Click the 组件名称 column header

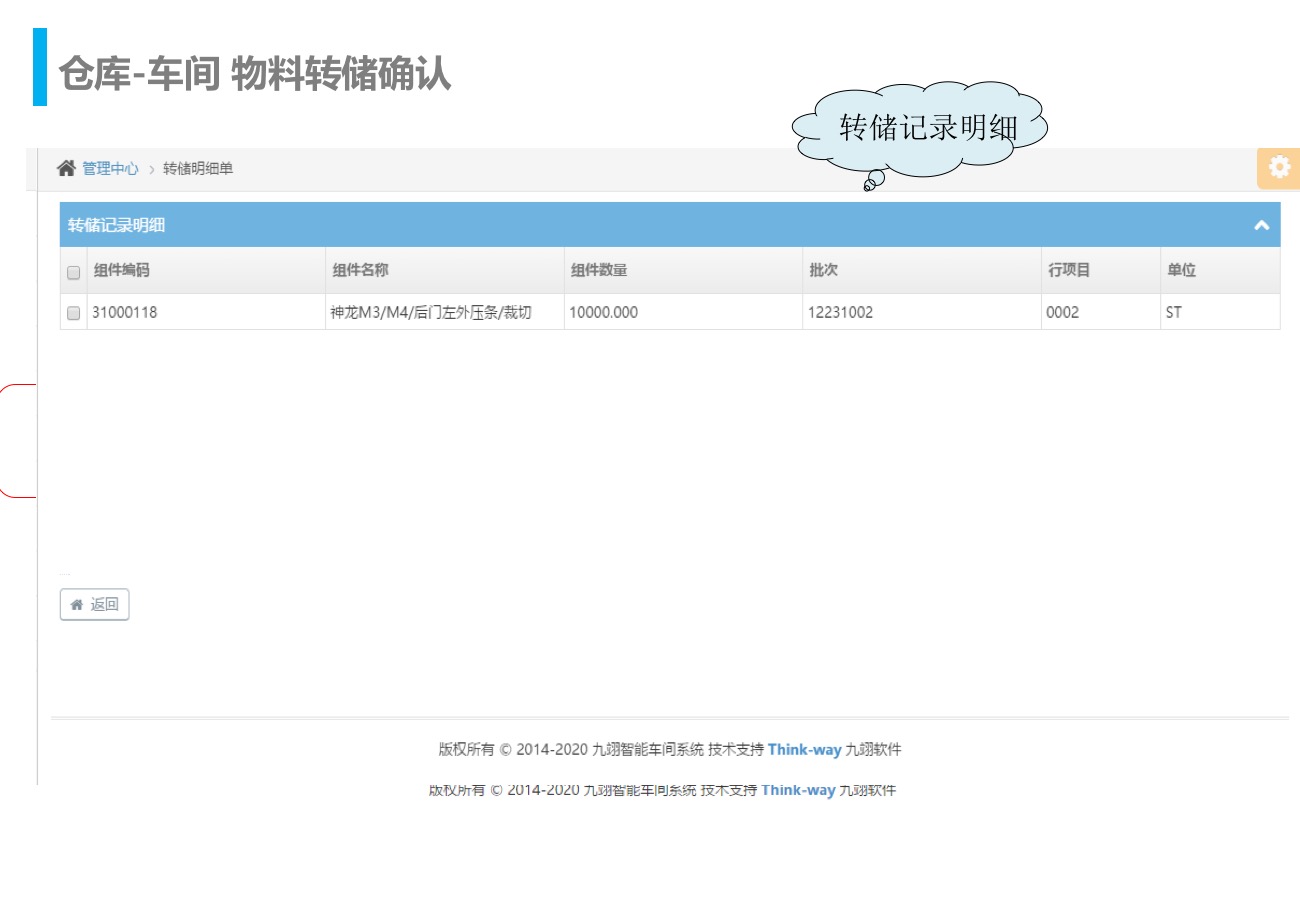pos(360,271)
